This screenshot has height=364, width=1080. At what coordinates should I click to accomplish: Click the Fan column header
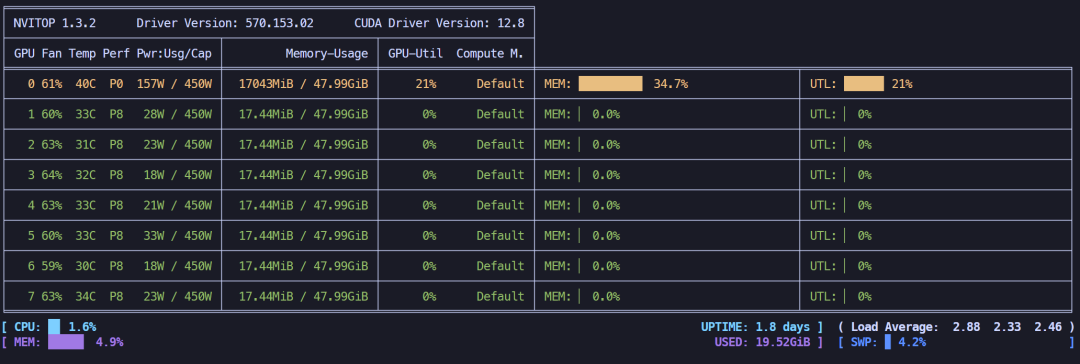pos(52,53)
